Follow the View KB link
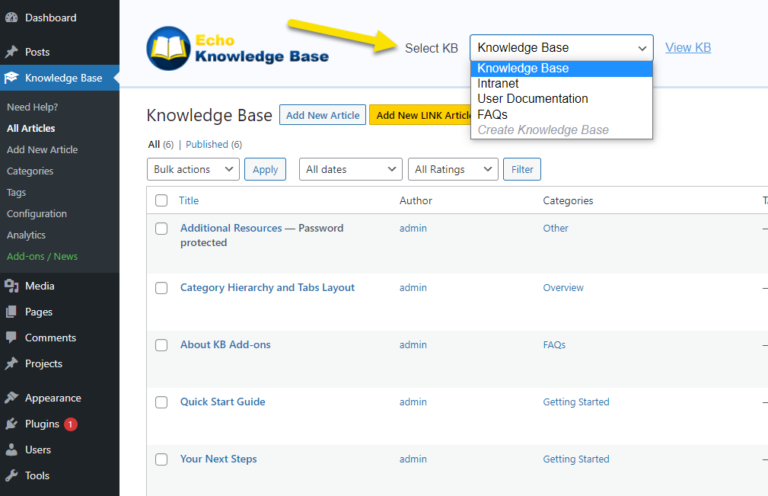This screenshot has width=768, height=496. pyautogui.click(x=688, y=47)
